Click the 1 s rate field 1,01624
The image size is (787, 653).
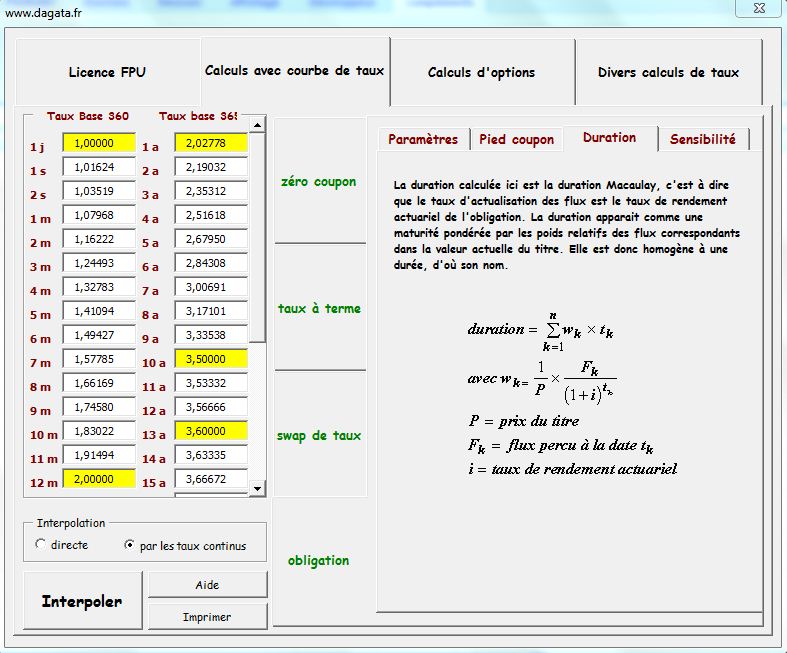pyautogui.click(x=99, y=167)
